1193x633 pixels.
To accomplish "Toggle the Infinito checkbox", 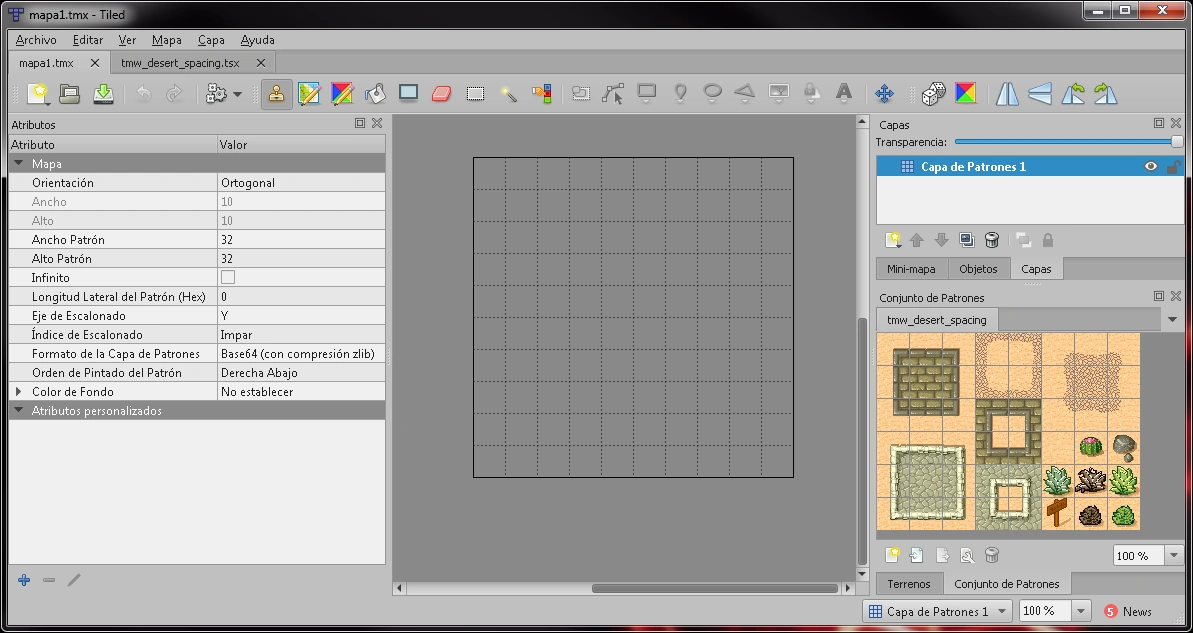I will click(228, 278).
